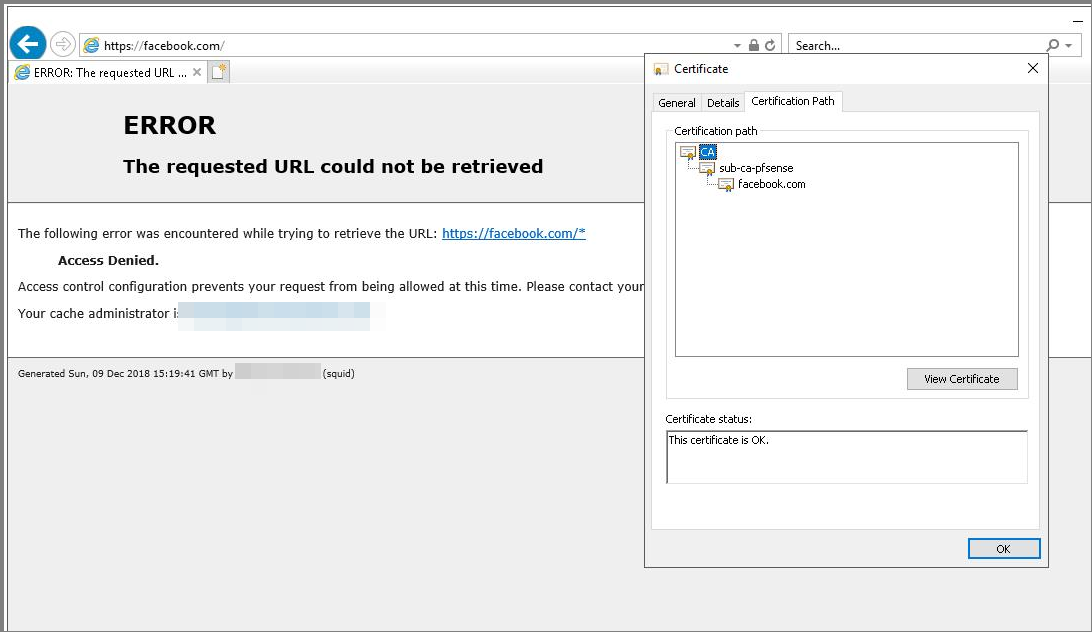Switch to the Details tab in Certificate dialog
Image resolution: width=1092 pixels, height=632 pixels.
(723, 102)
